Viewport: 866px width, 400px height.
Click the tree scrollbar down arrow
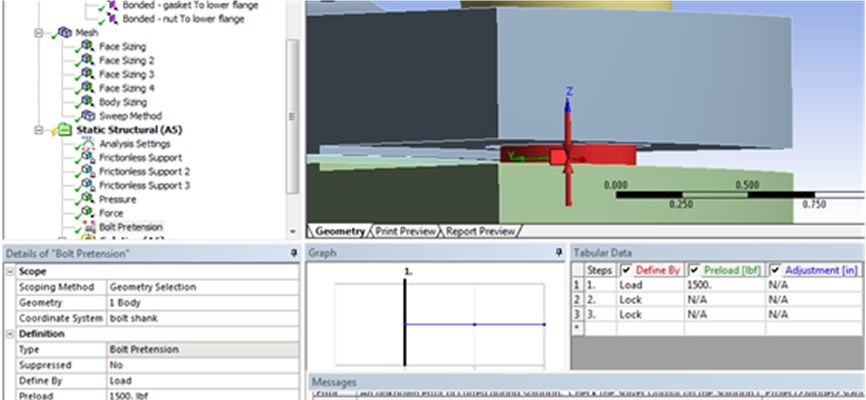coord(293,231)
